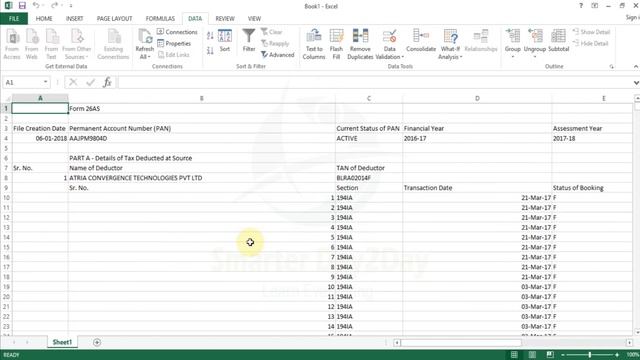
Task: Click the Connections button
Action: pyautogui.click(x=177, y=32)
